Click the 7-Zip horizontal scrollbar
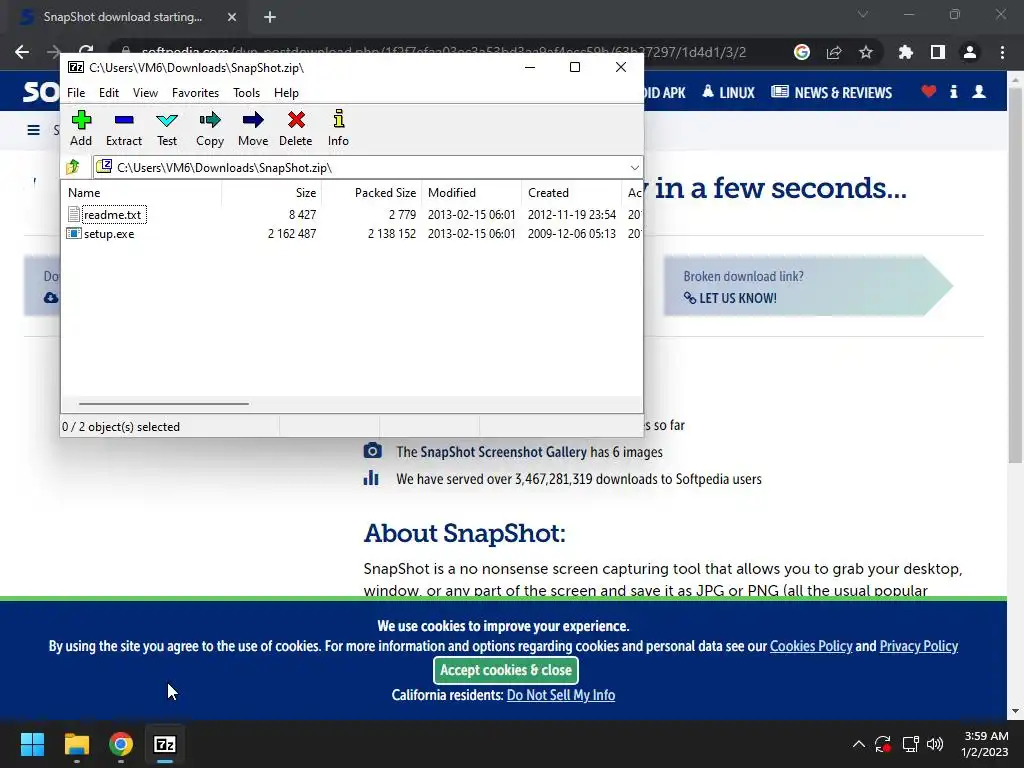 [x=163, y=404]
